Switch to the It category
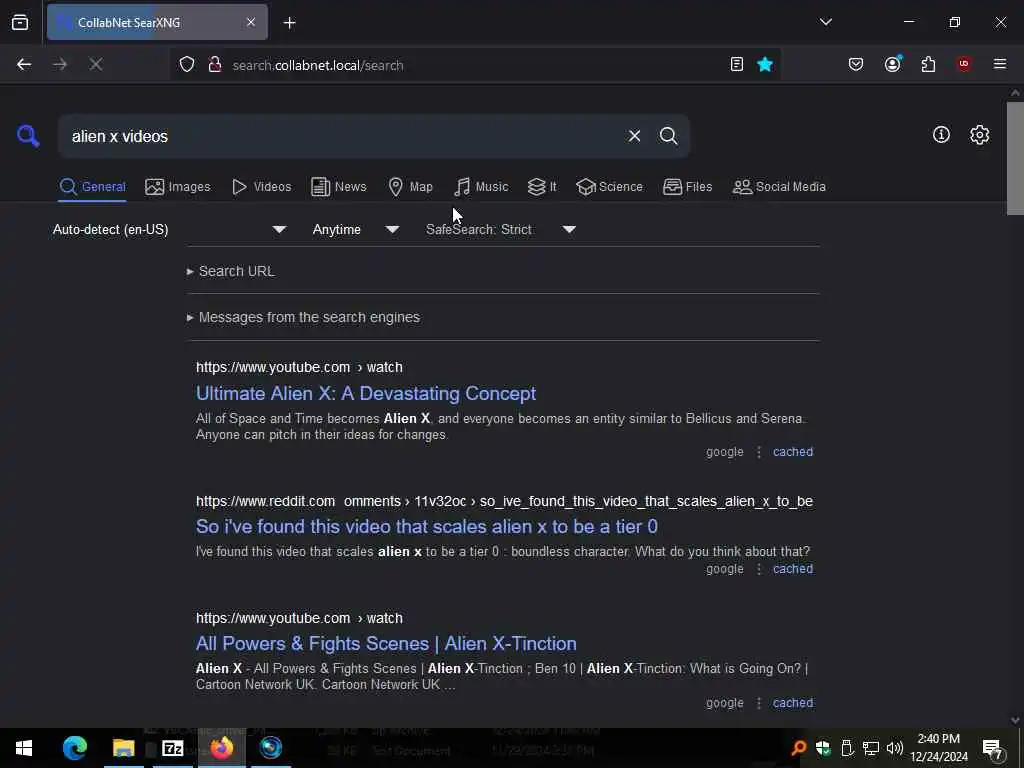Image resolution: width=1024 pixels, height=768 pixels. pos(542,187)
